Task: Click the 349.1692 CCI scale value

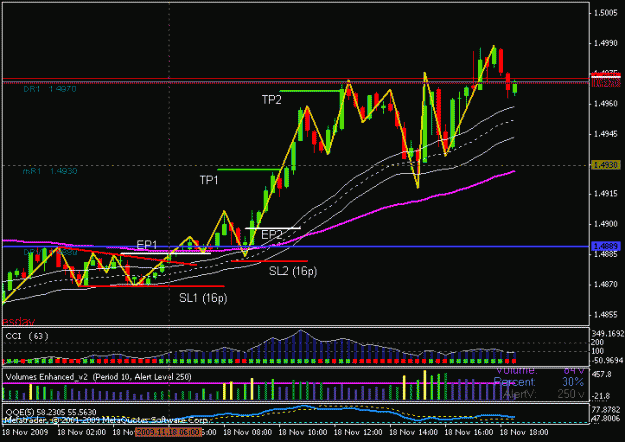Action: point(607,334)
